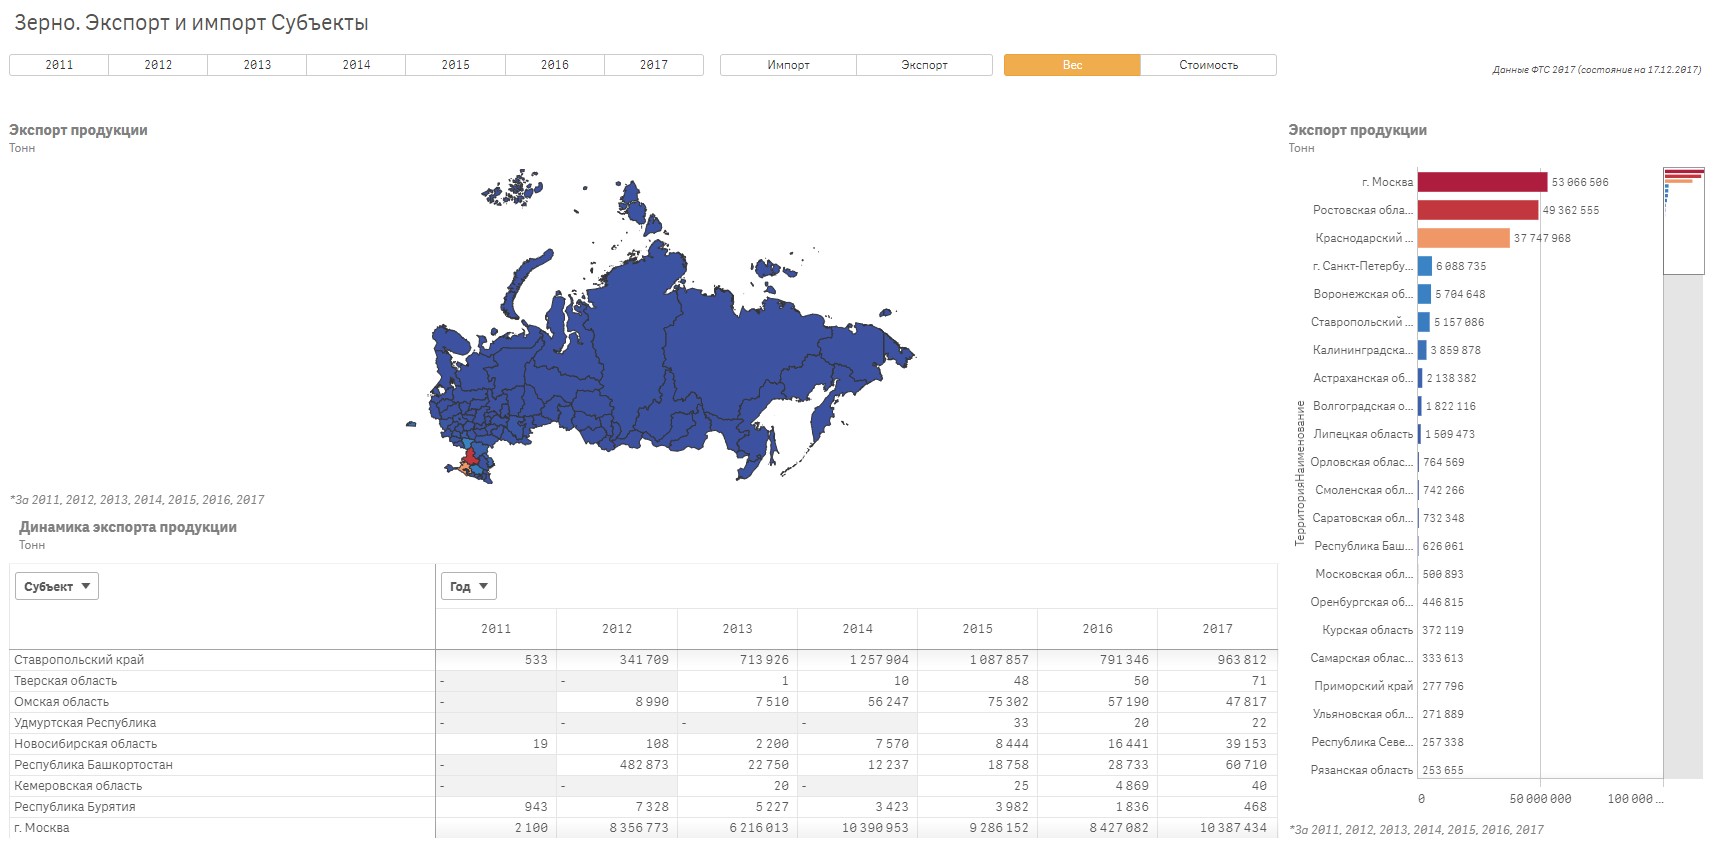Select year 2014 filter button
The width and height of the screenshot is (1713, 845).
coord(356,65)
